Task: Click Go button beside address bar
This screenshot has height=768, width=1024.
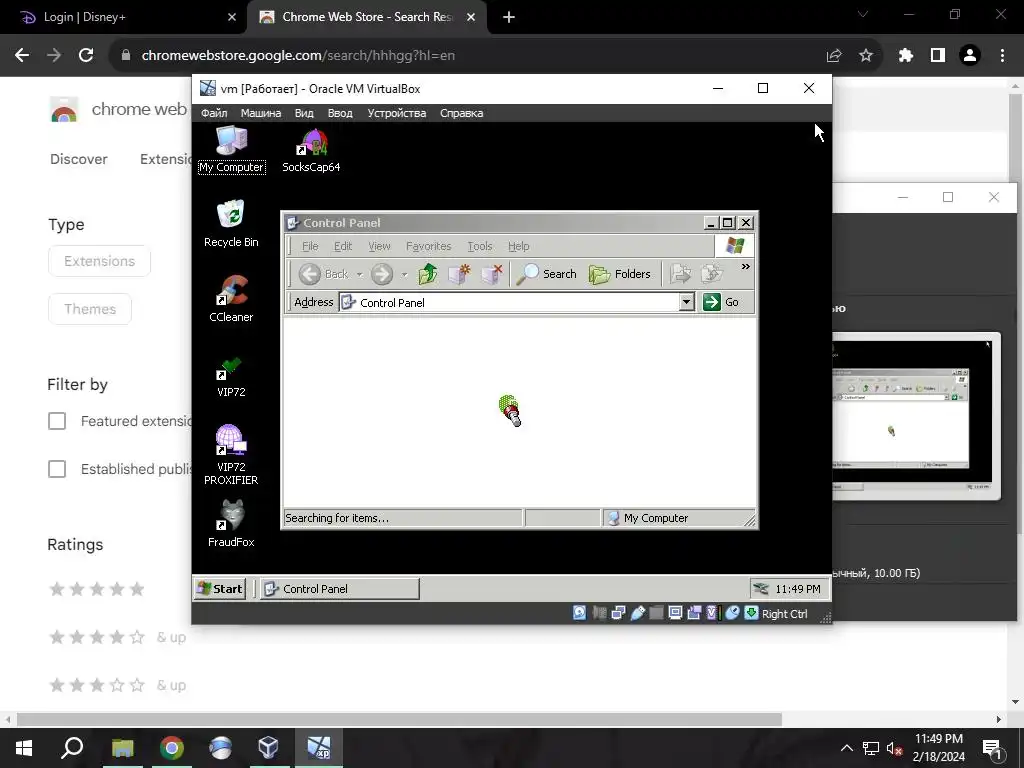Action: 721,302
